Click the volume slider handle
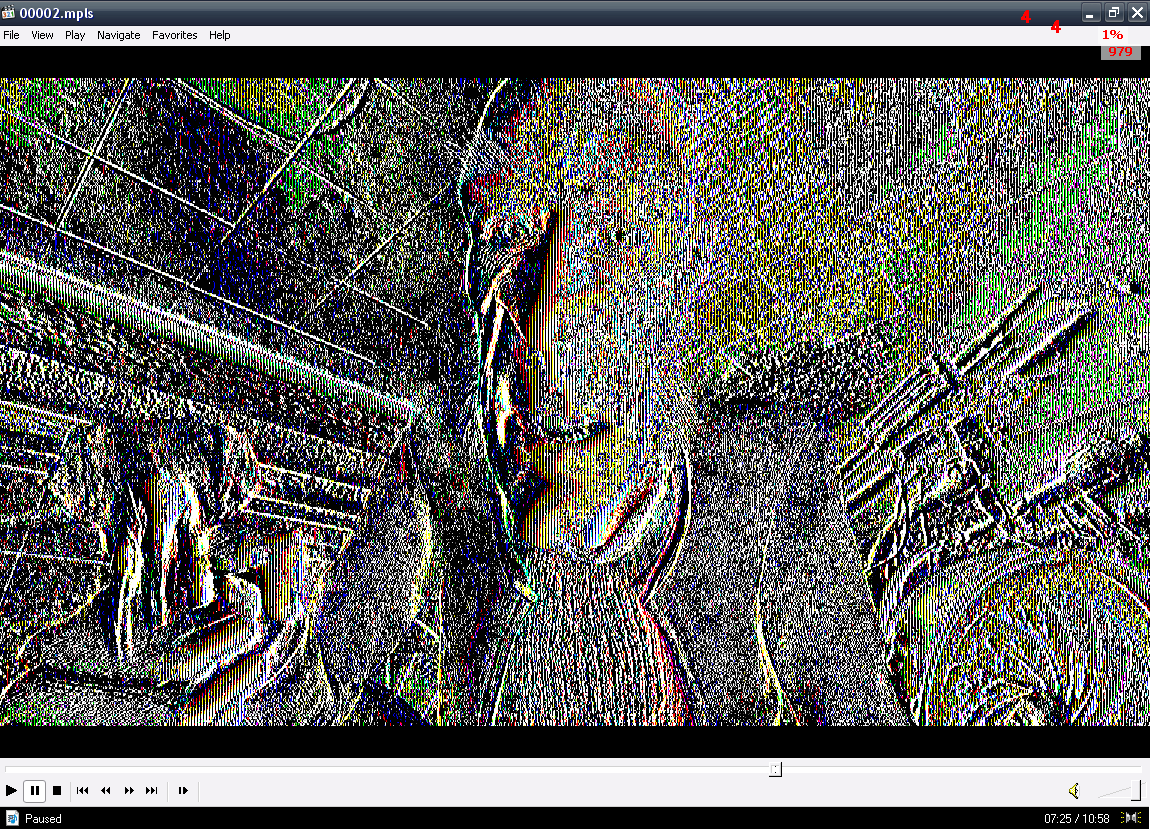The width and height of the screenshot is (1150, 829). coord(1135,790)
